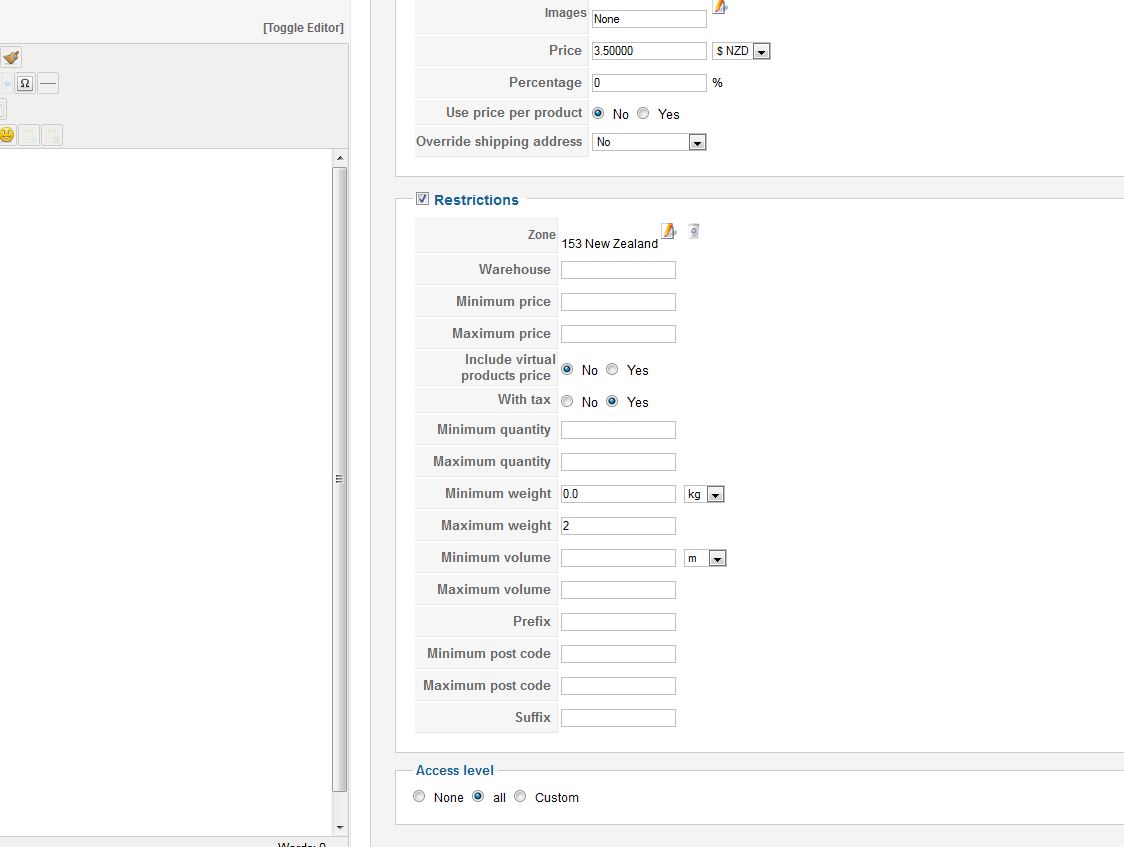Screen dimensions: 1124x847
Task: Click the Maximum quantity field
Action: (x=618, y=461)
